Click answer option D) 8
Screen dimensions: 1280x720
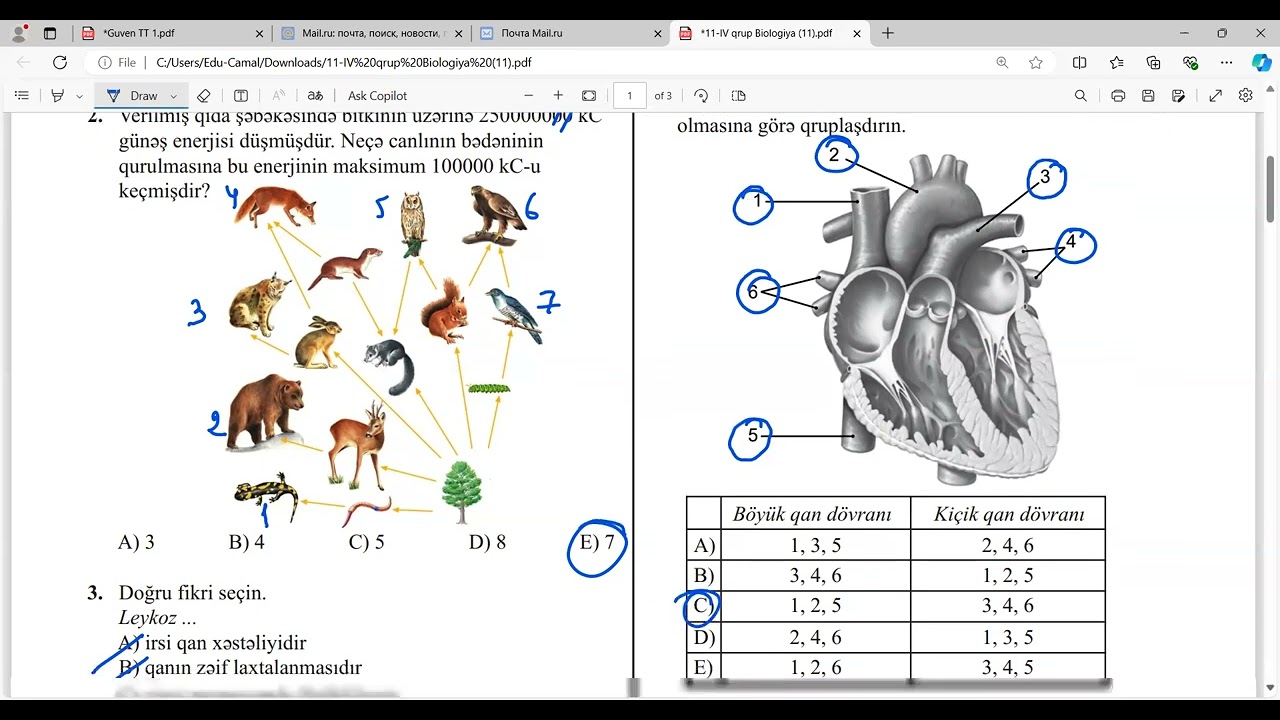click(x=487, y=543)
